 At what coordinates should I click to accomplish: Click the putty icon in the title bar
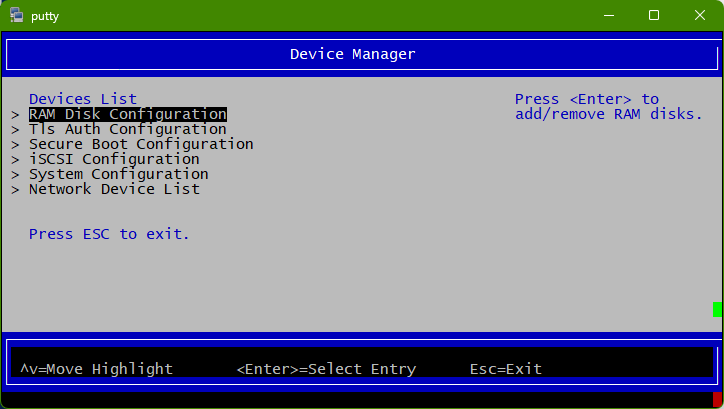coord(16,15)
